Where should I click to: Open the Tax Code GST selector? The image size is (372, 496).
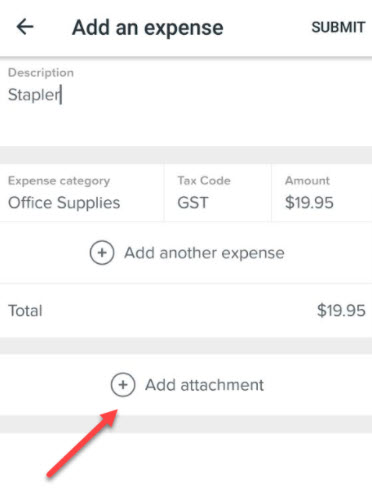(x=218, y=192)
